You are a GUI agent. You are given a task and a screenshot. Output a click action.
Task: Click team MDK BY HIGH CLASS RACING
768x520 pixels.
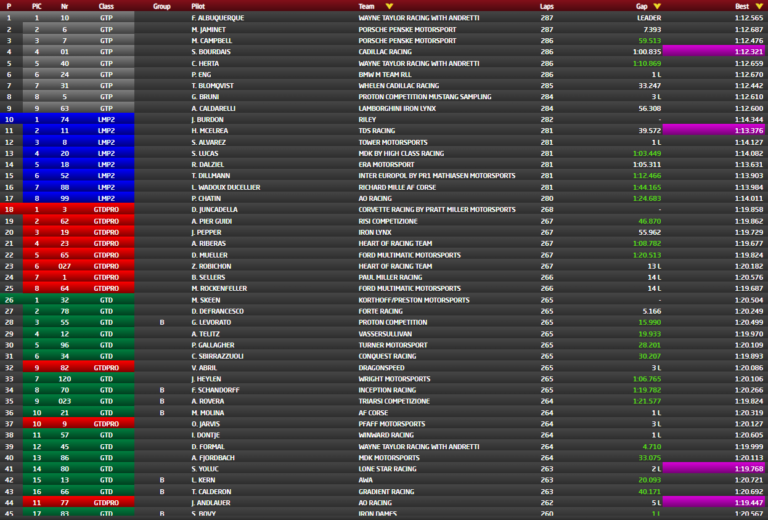click(x=401, y=153)
